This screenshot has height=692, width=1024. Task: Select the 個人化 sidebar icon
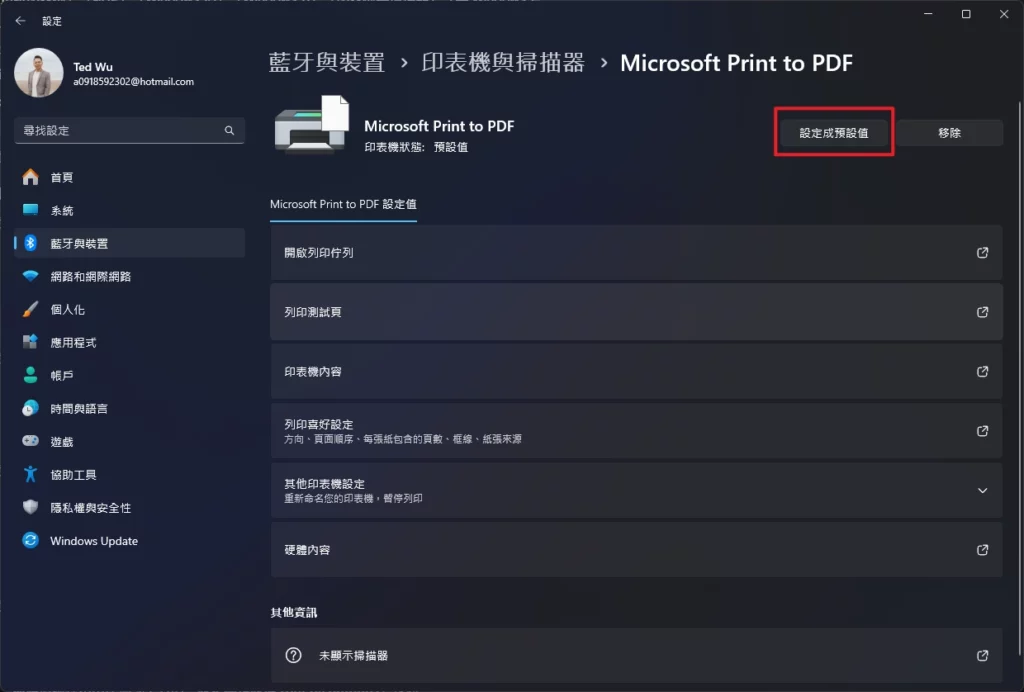point(27,310)
